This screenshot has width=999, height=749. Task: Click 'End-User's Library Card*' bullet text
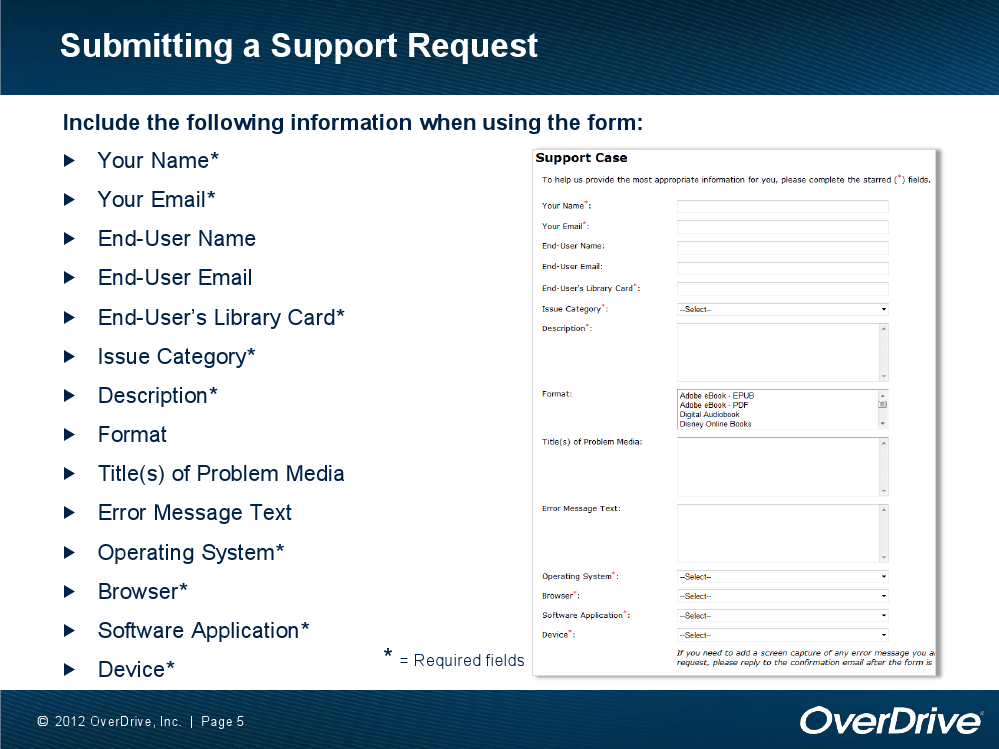221,317
